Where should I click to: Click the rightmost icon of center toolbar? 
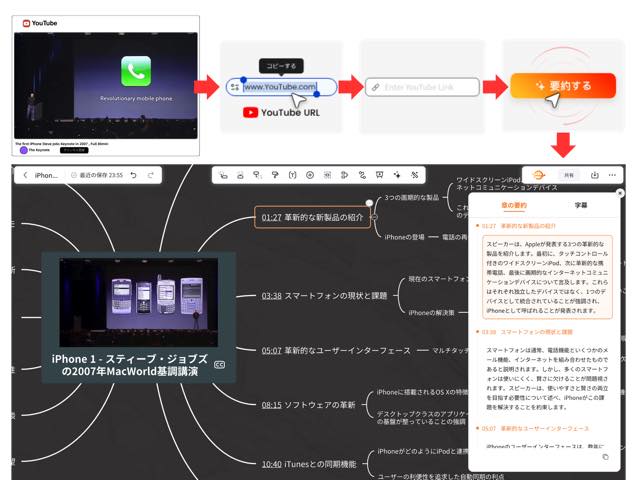[415, 175]
